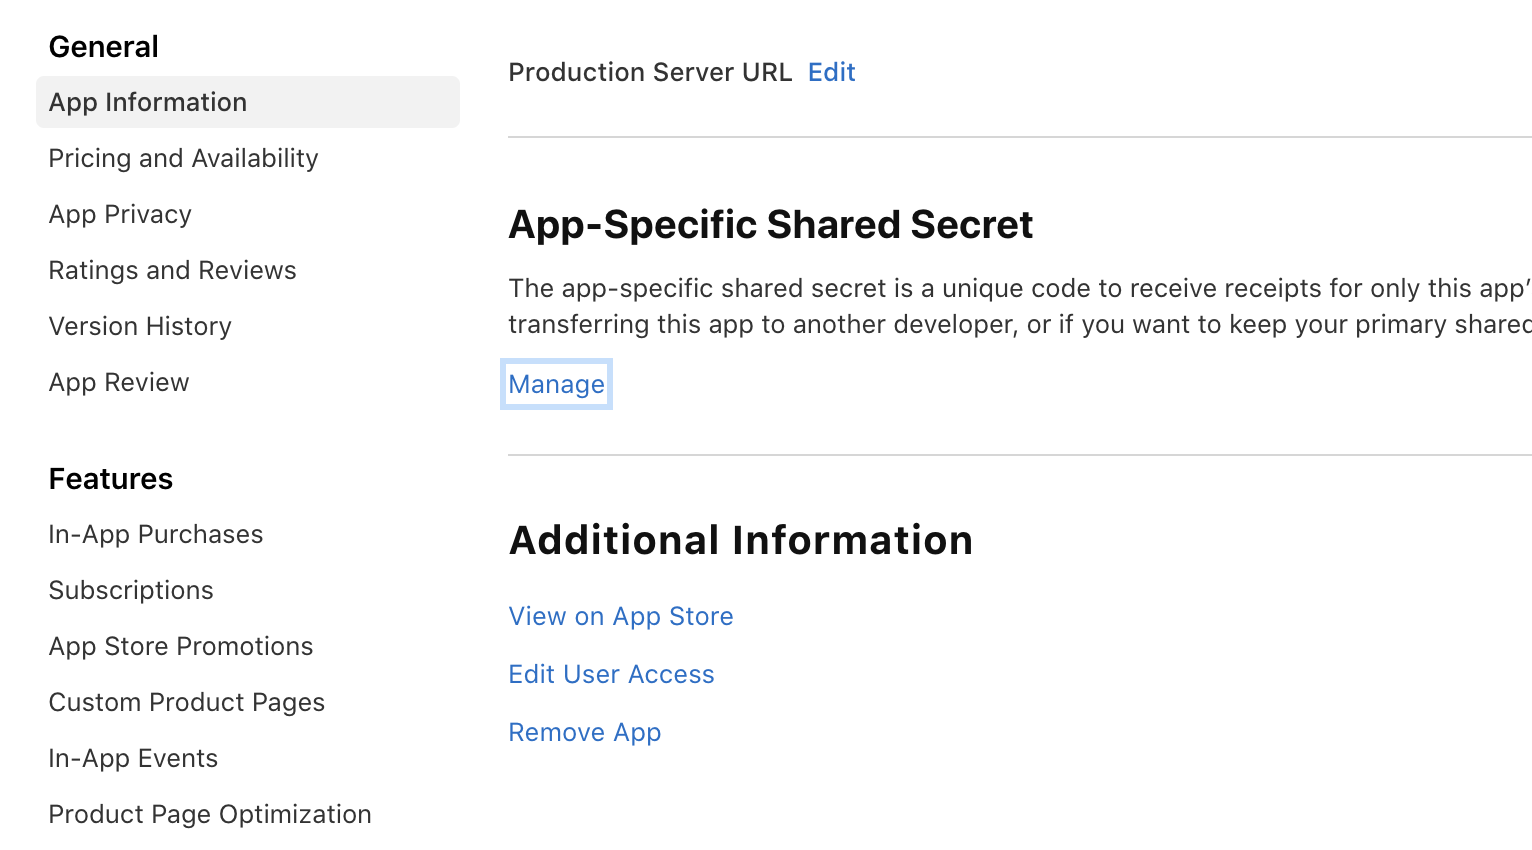Open the View on App Store link

tap(621, 616)
